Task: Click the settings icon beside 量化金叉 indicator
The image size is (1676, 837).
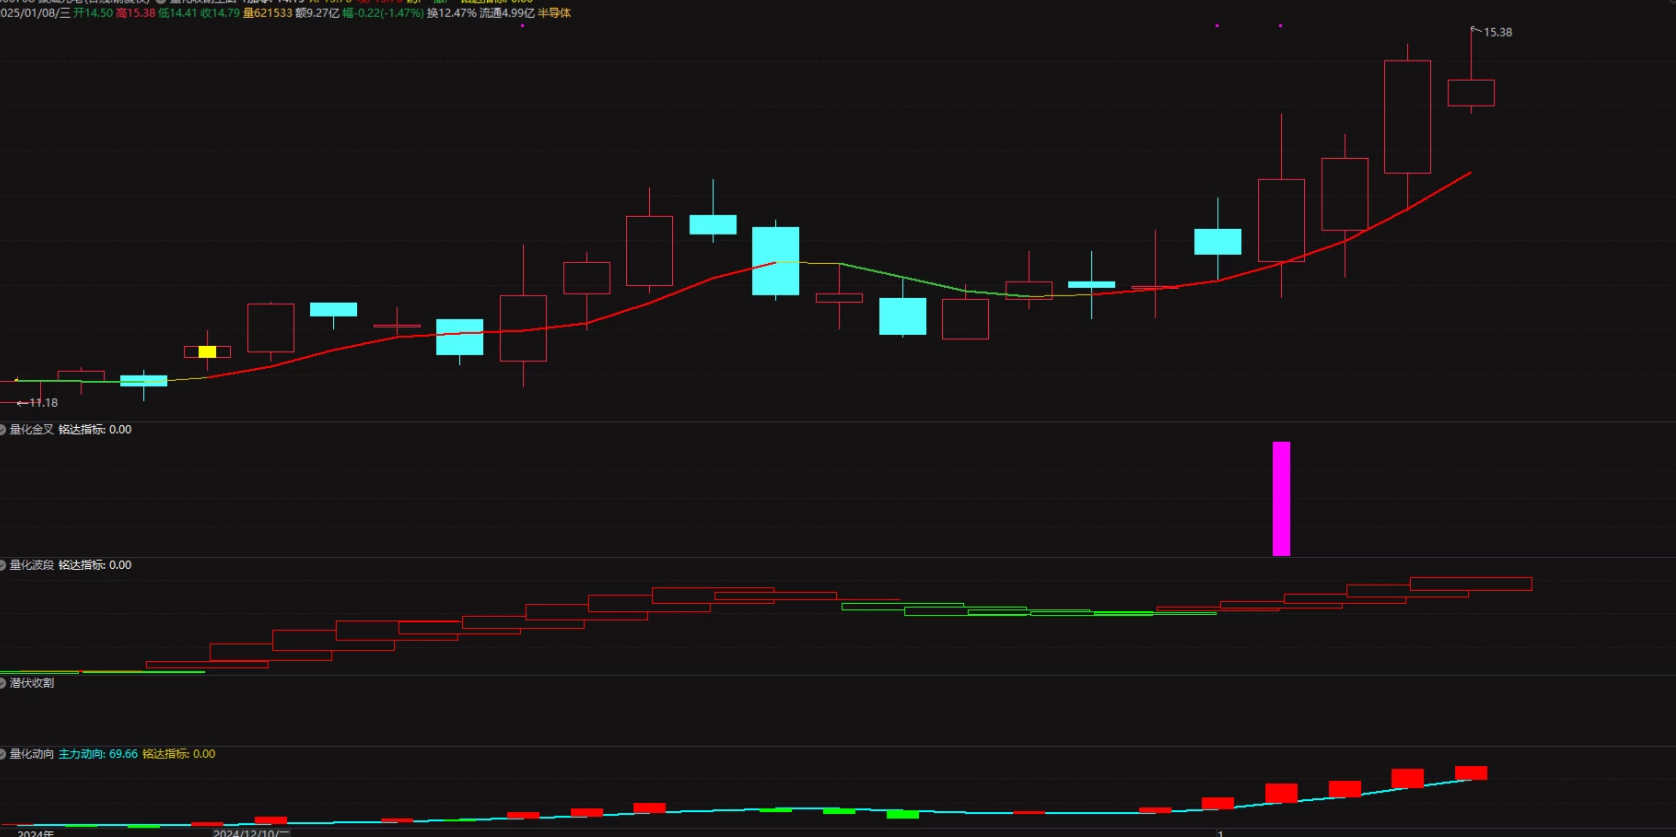Action: [3, 430]
